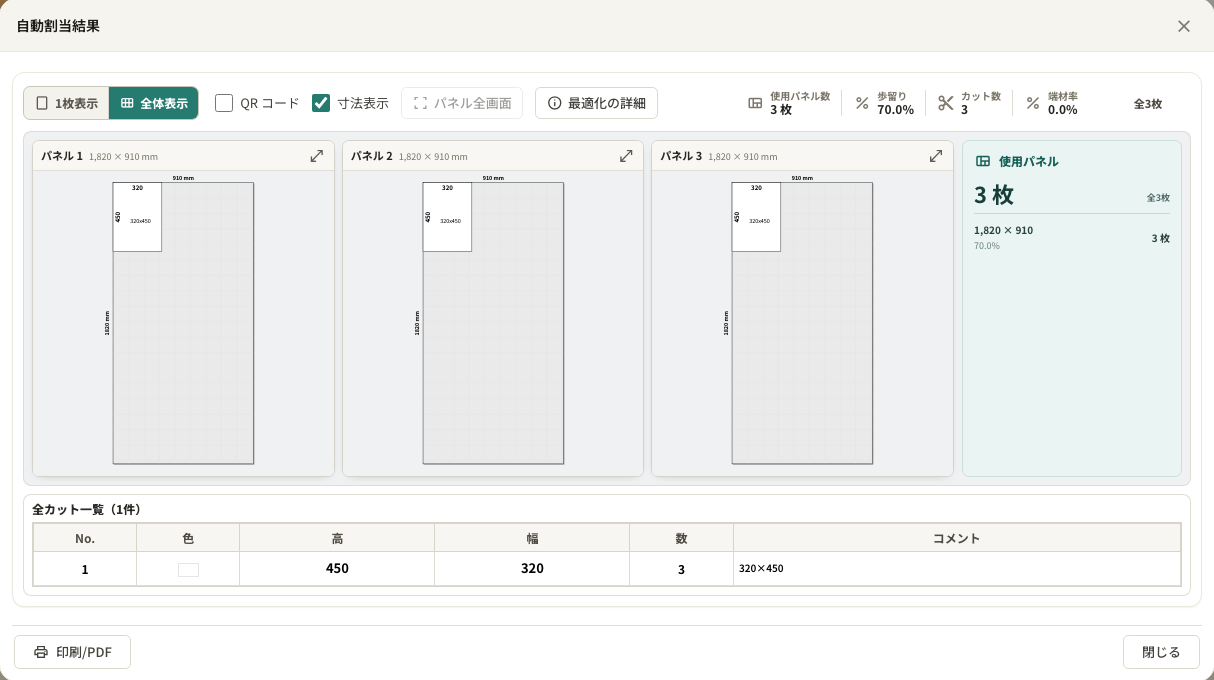The height and width of the screenshot is (680, 1214).
Task: Click width value 320 in cut list
Action: pyautogui.click(x=532, y=568)
